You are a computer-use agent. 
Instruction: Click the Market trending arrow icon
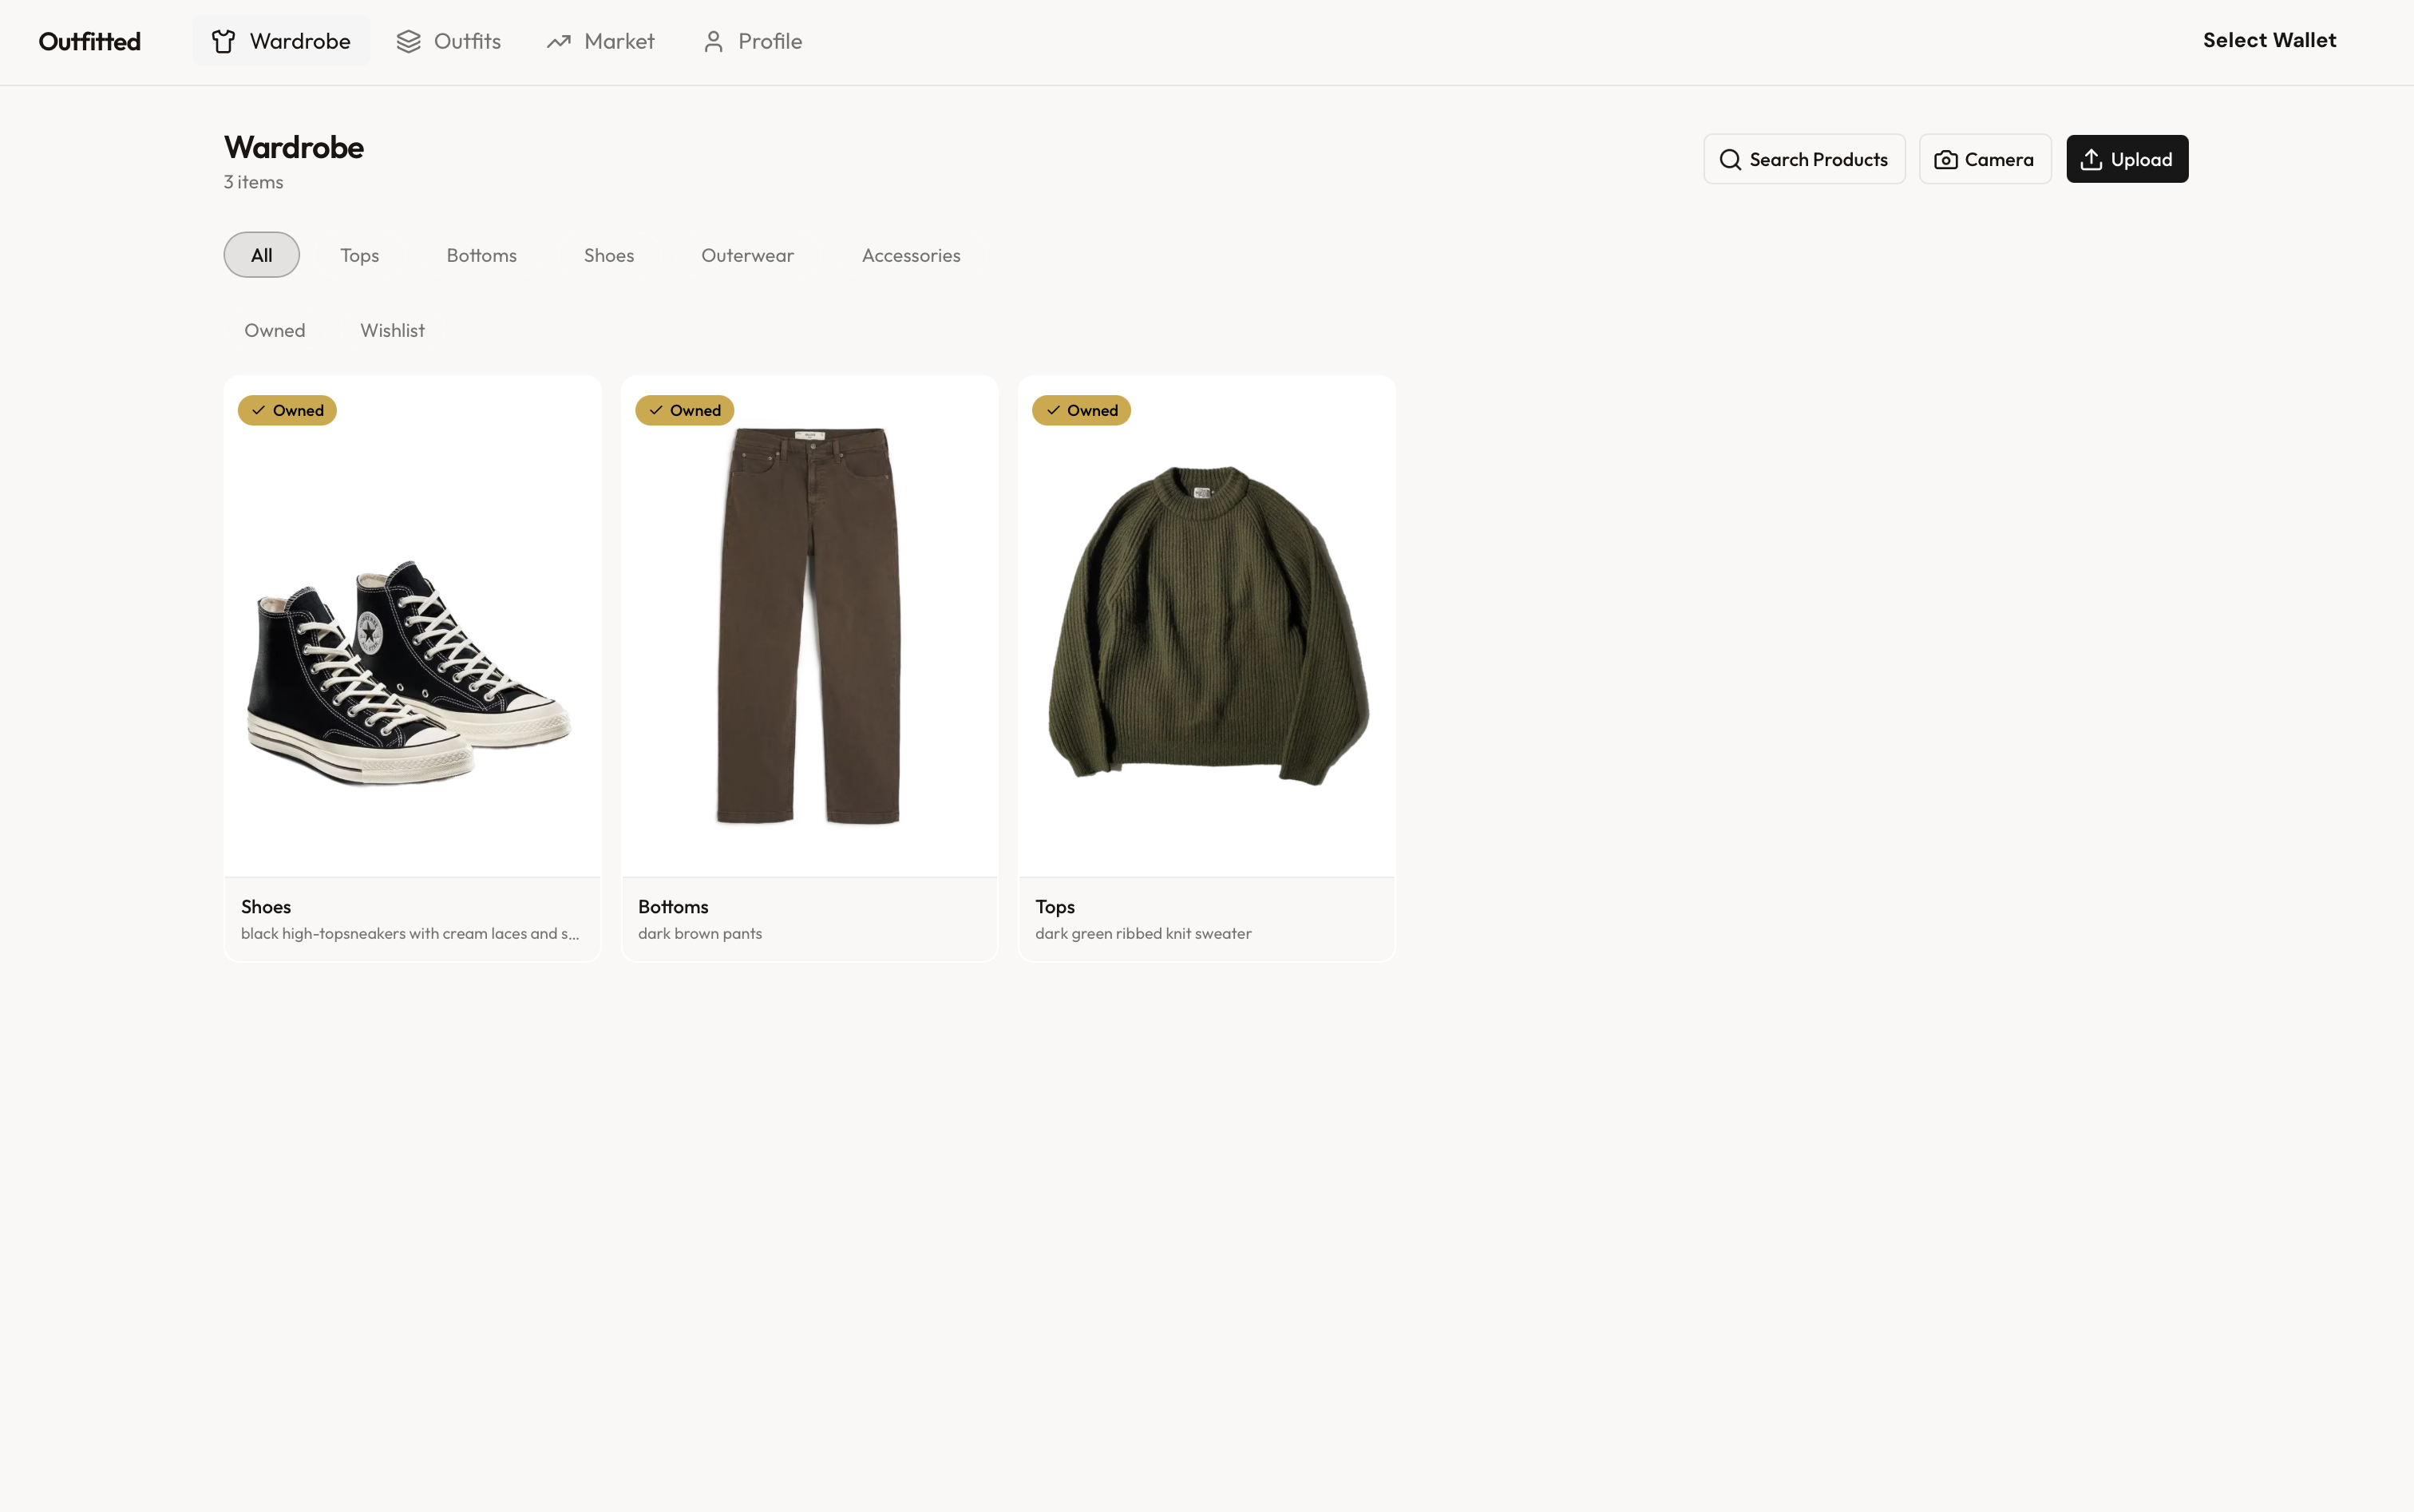pyautogui.click(x=558, y=41)
